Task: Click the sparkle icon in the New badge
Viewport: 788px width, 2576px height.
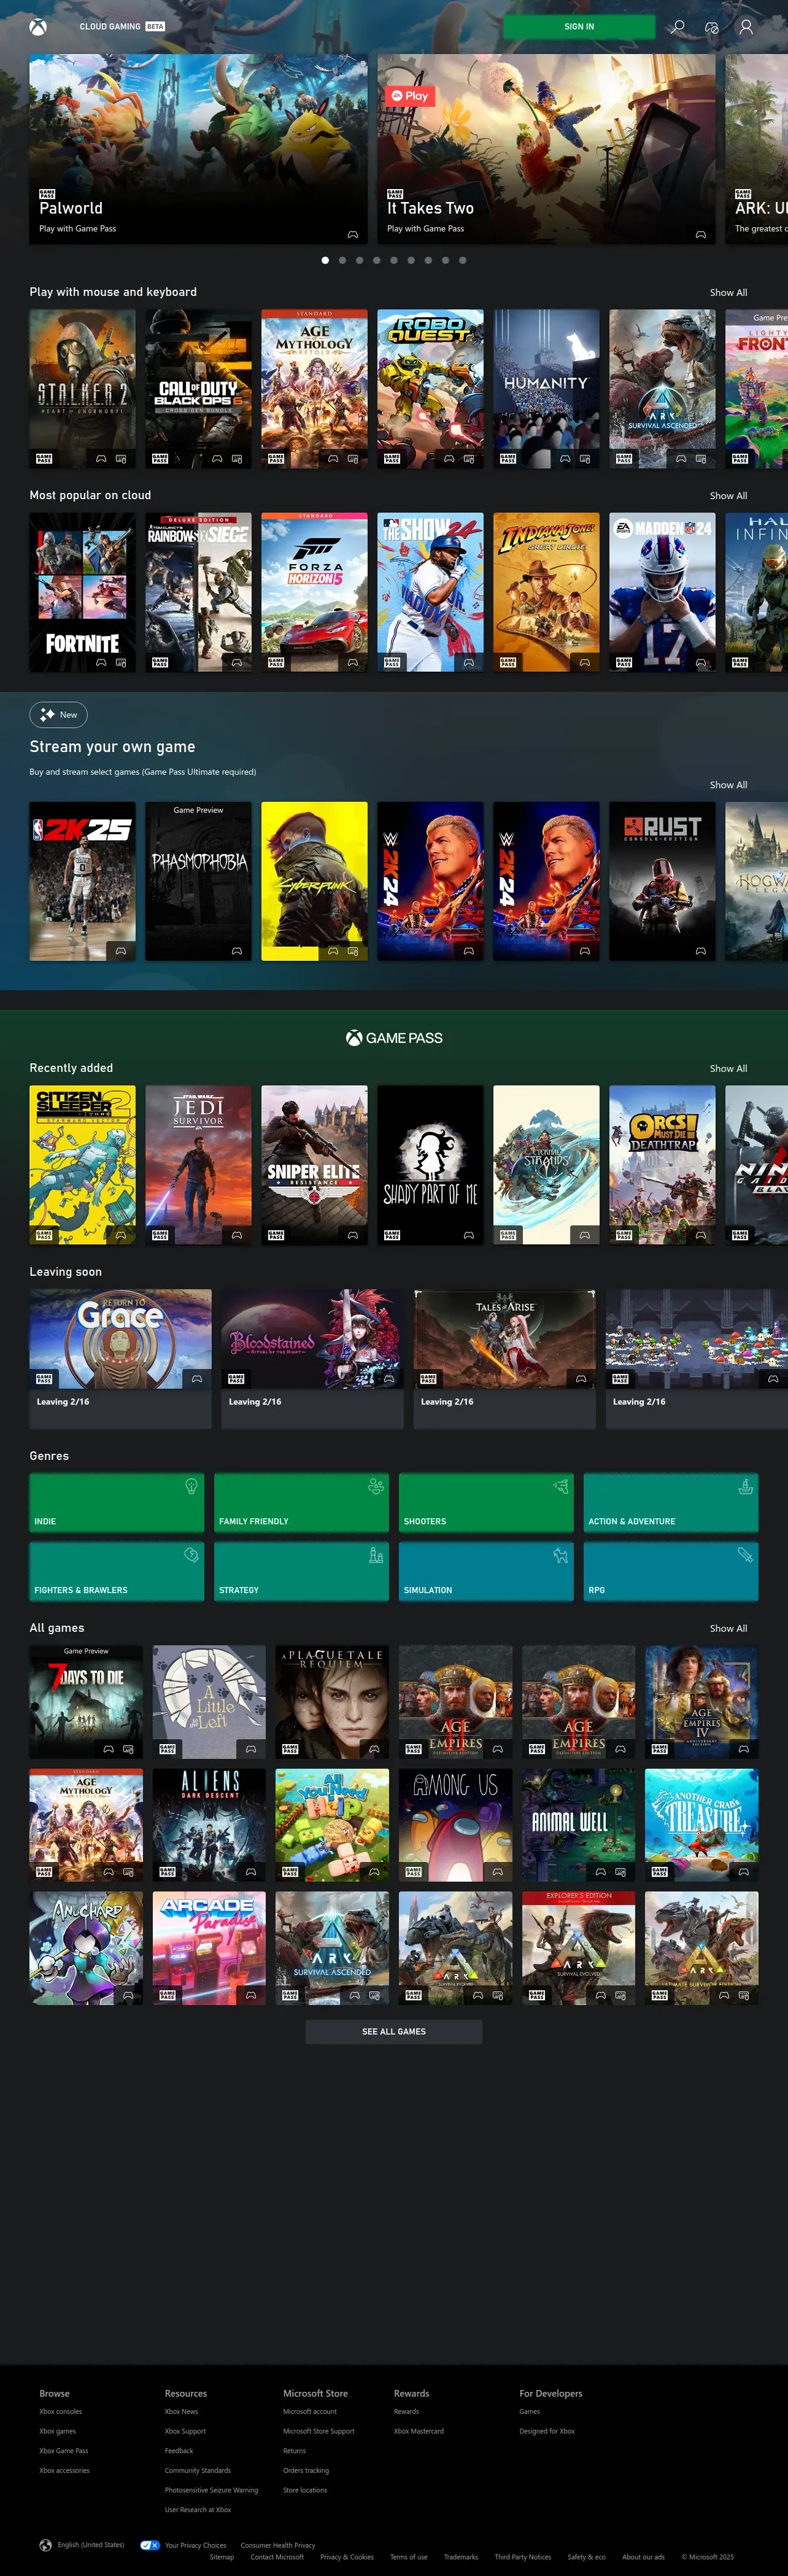Action: tap(47, 715)
